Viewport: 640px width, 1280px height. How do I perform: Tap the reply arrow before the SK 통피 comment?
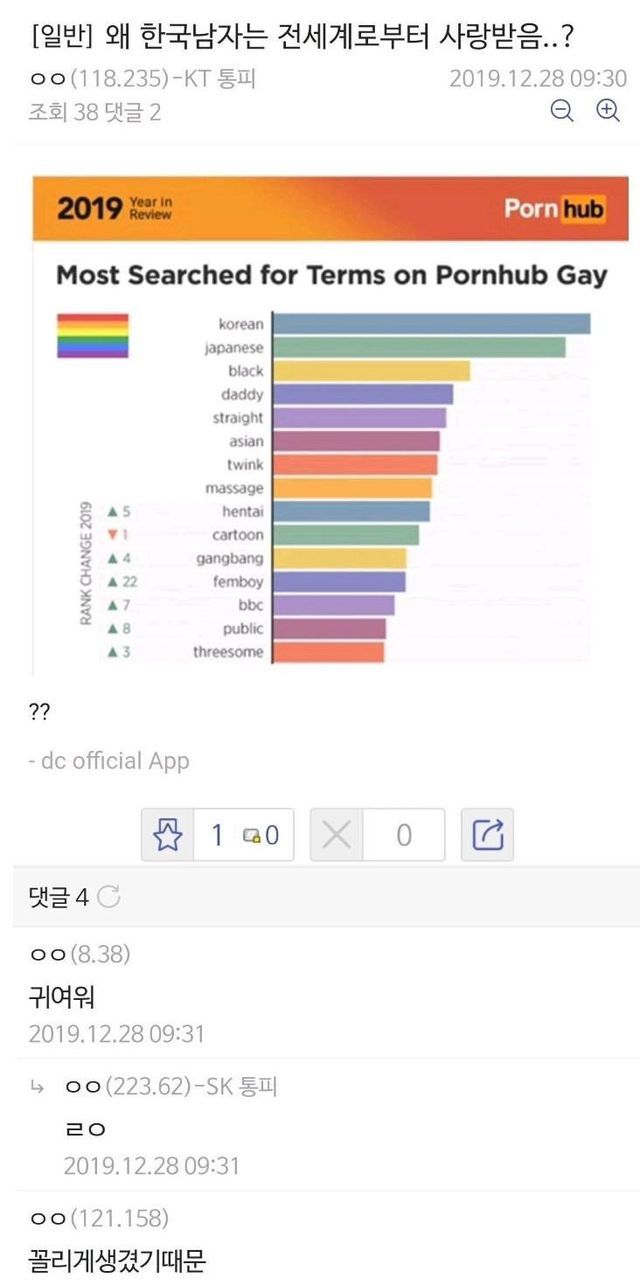[37, 1087]
